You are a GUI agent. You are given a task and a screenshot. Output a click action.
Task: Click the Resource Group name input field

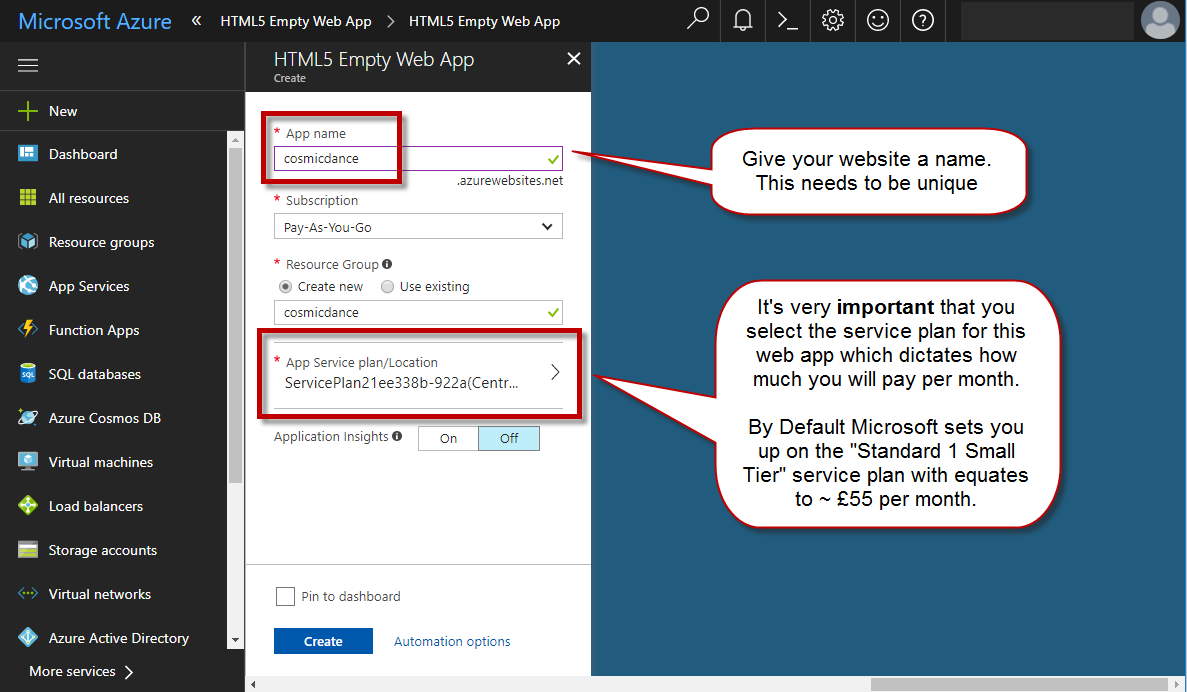click(x=418, y=313)
